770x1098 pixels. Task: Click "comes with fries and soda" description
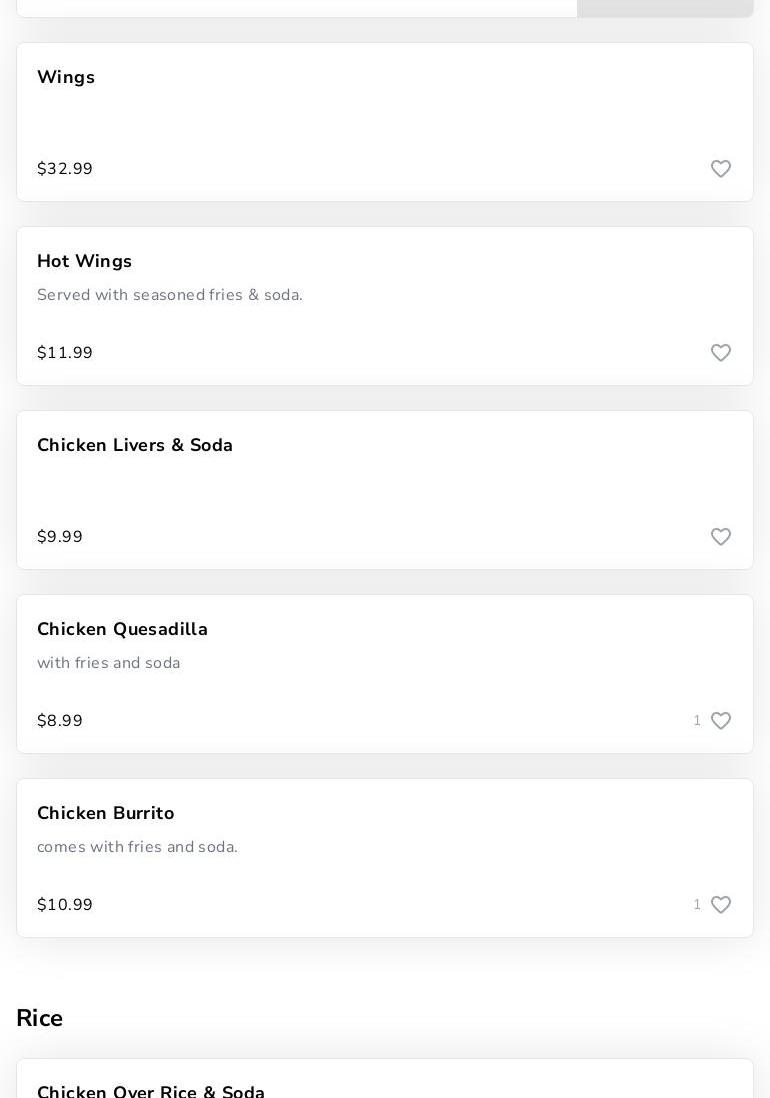(x=138, y=847)
